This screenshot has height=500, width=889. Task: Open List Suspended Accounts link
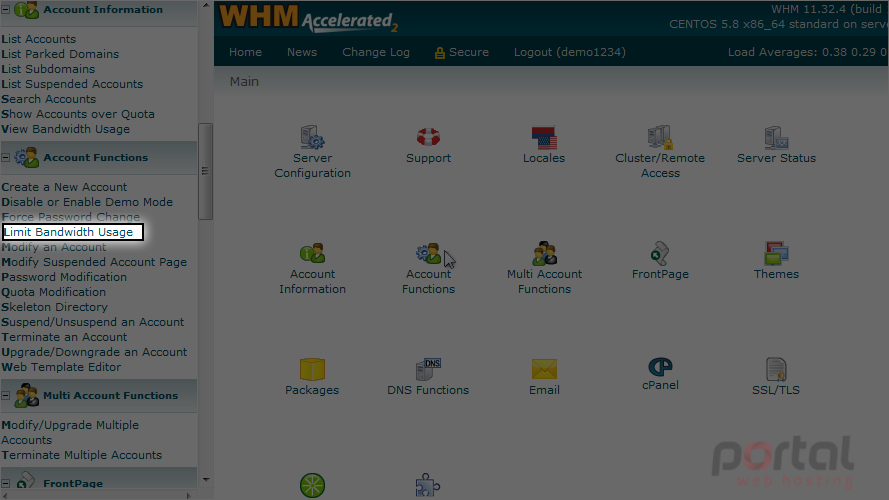click(x=72, y=84)
